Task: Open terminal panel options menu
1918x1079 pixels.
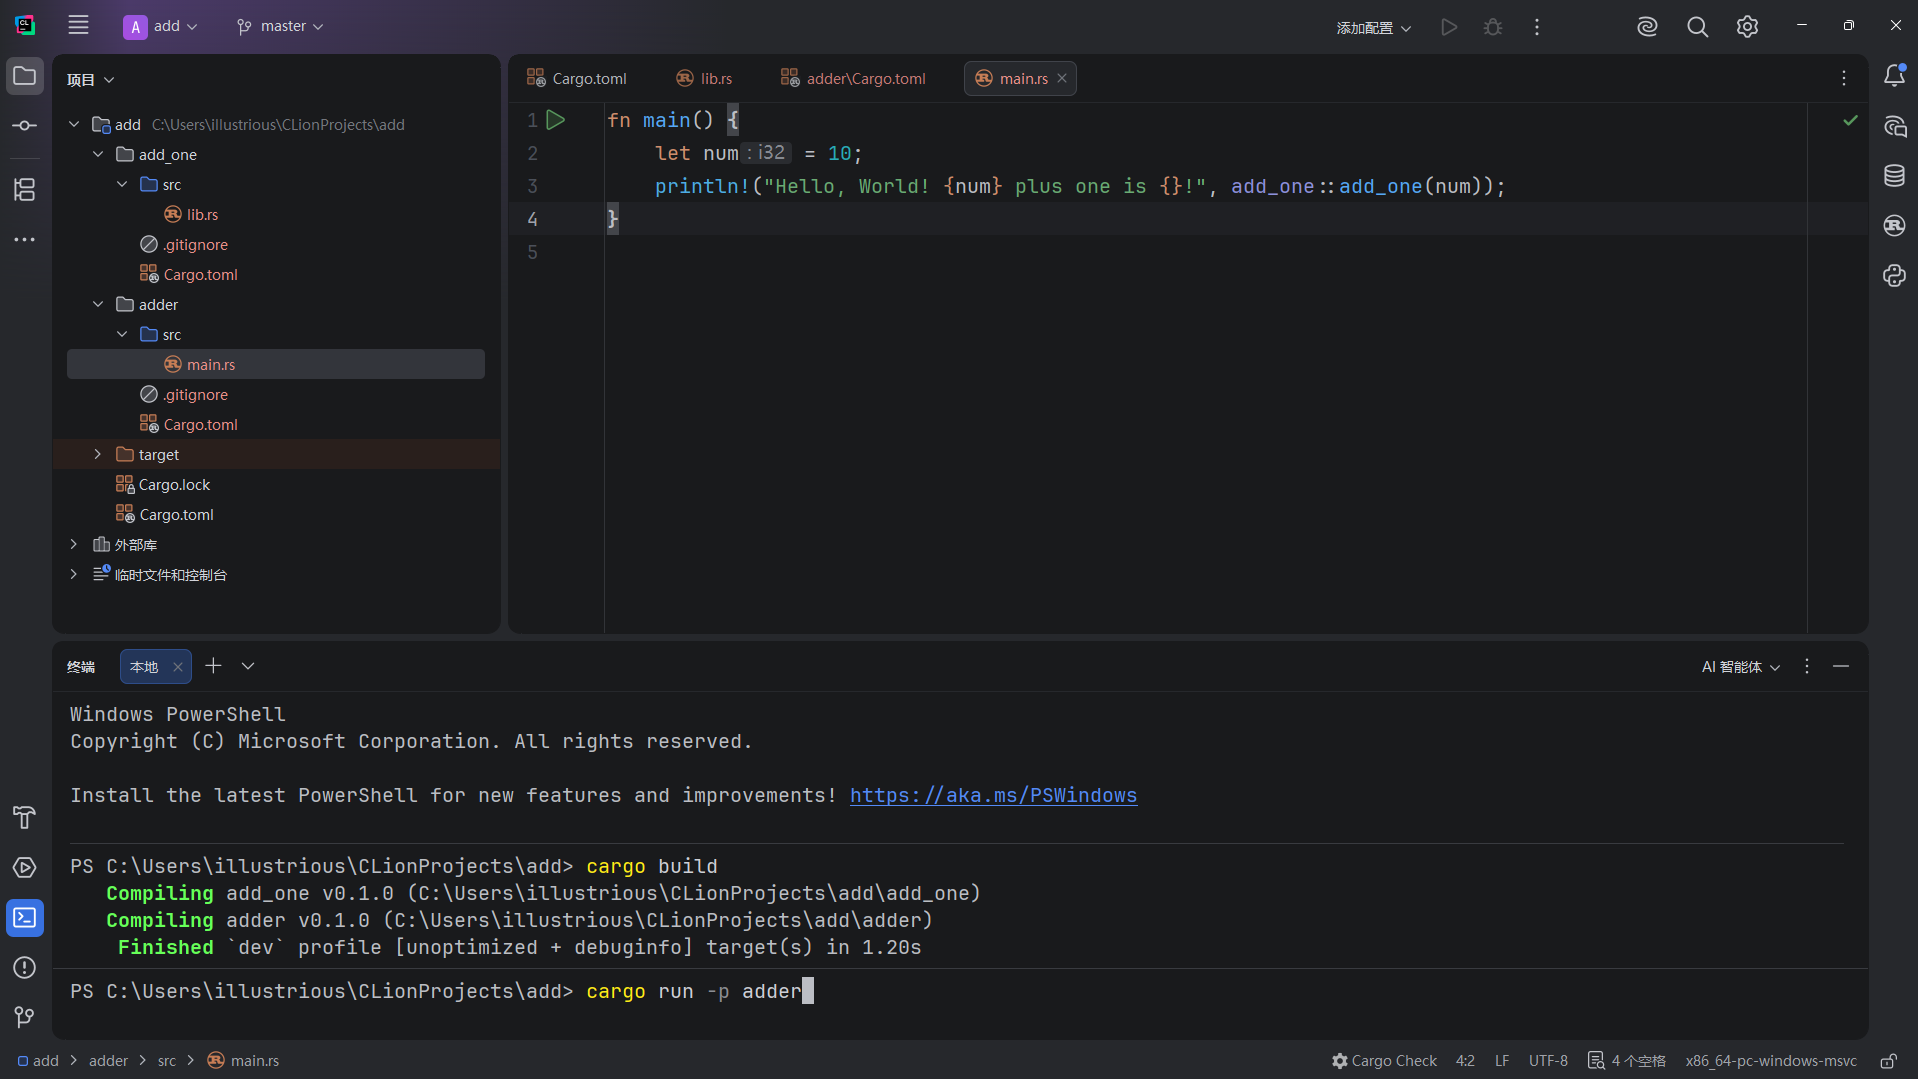Action: coord(1807,666)
